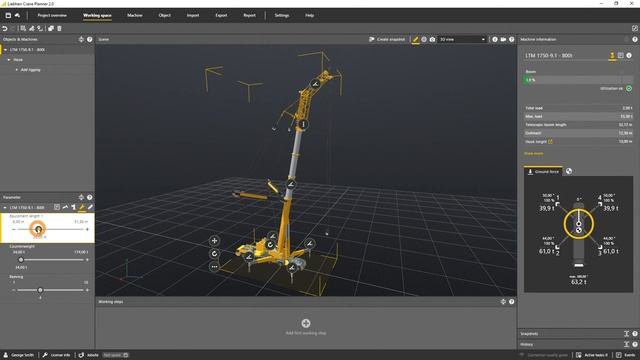Open License info in status bar

point(56,355)
